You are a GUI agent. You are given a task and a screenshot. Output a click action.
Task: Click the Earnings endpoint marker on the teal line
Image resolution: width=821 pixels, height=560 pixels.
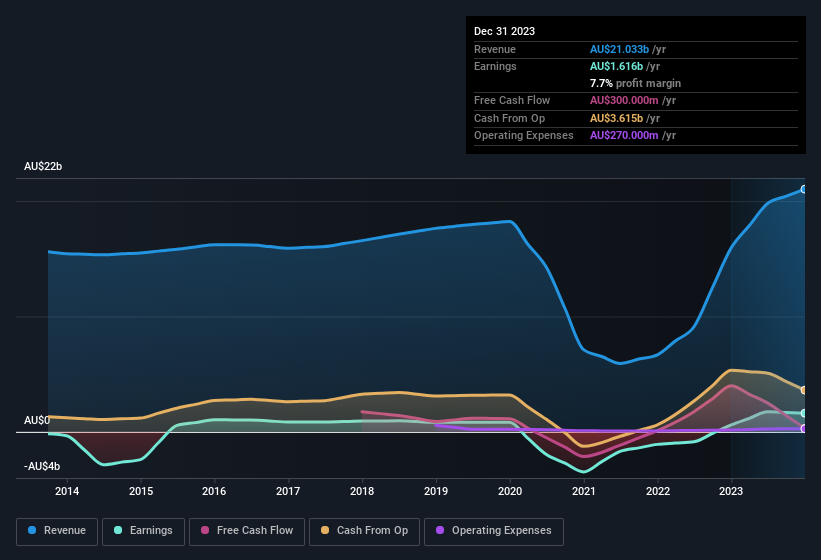coord(804,413)
